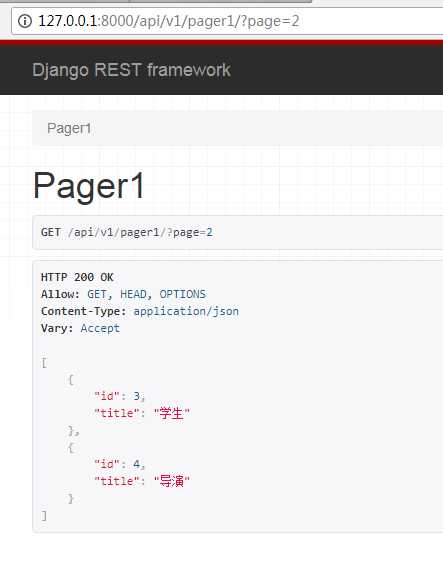Click the large Pager1 page heading
The image size is (443, 578).
tap(89, 186)
